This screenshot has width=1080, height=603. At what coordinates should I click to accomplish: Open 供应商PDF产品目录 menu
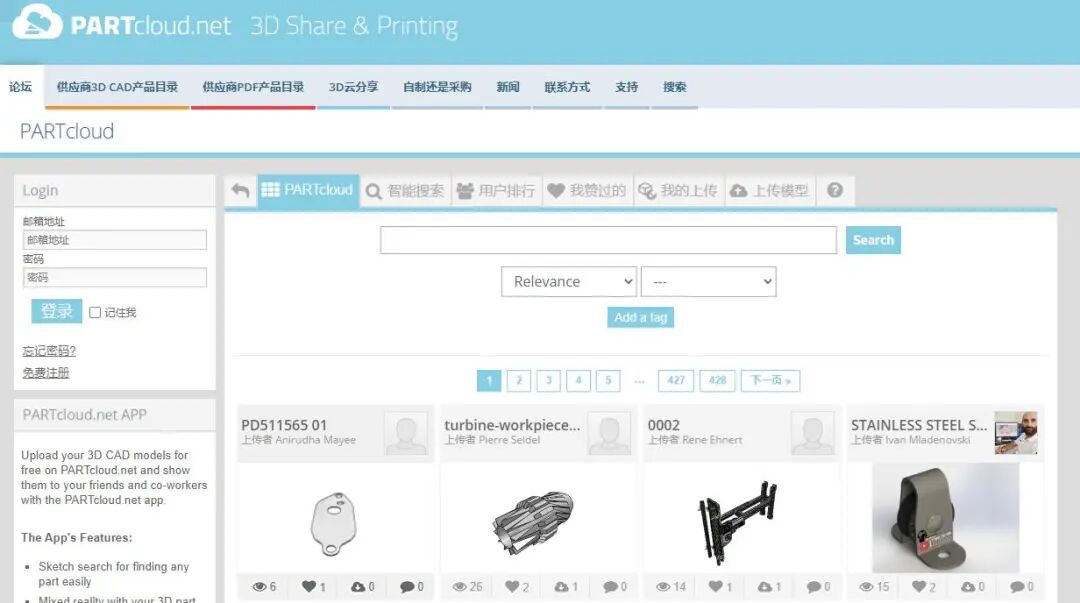pyautogui.click(x=253, y=87)
